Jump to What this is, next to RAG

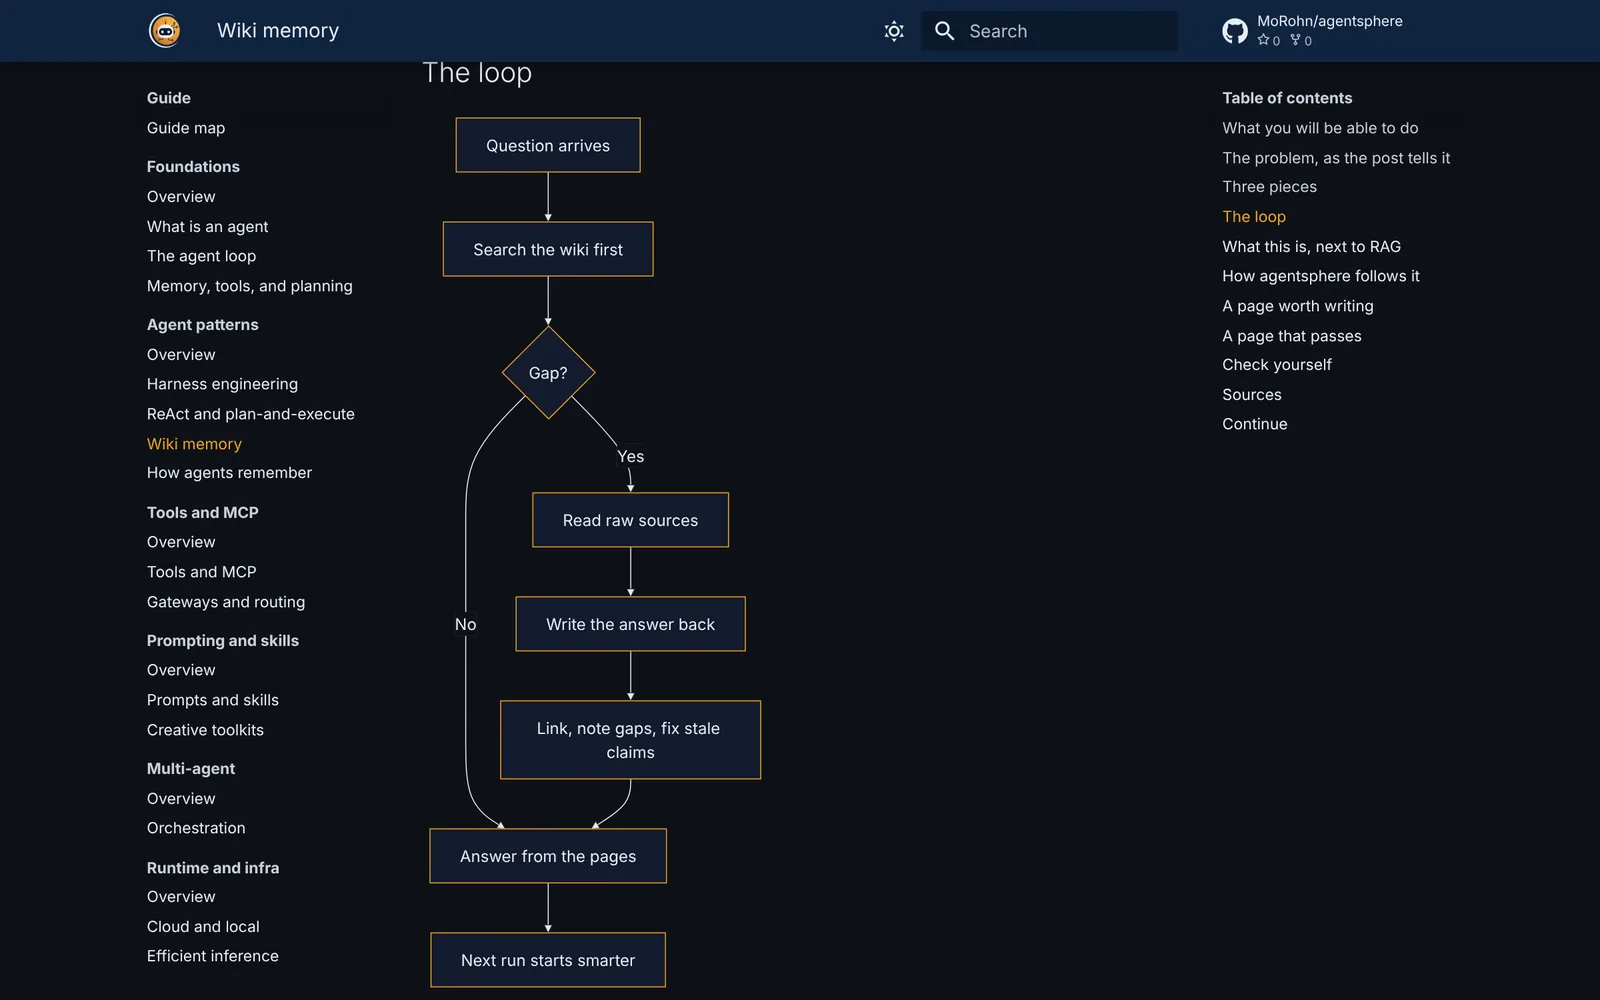tap(1311, 247)
